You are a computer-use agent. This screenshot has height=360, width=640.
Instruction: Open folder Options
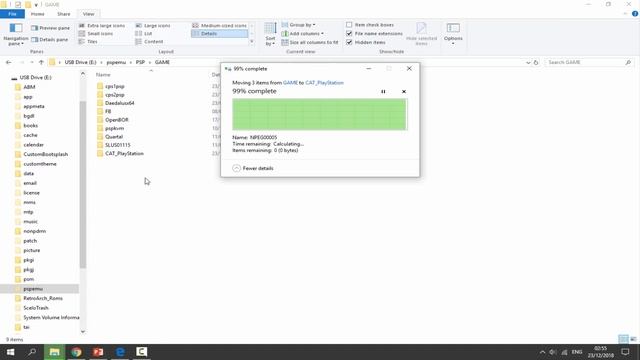pos(453,34)
